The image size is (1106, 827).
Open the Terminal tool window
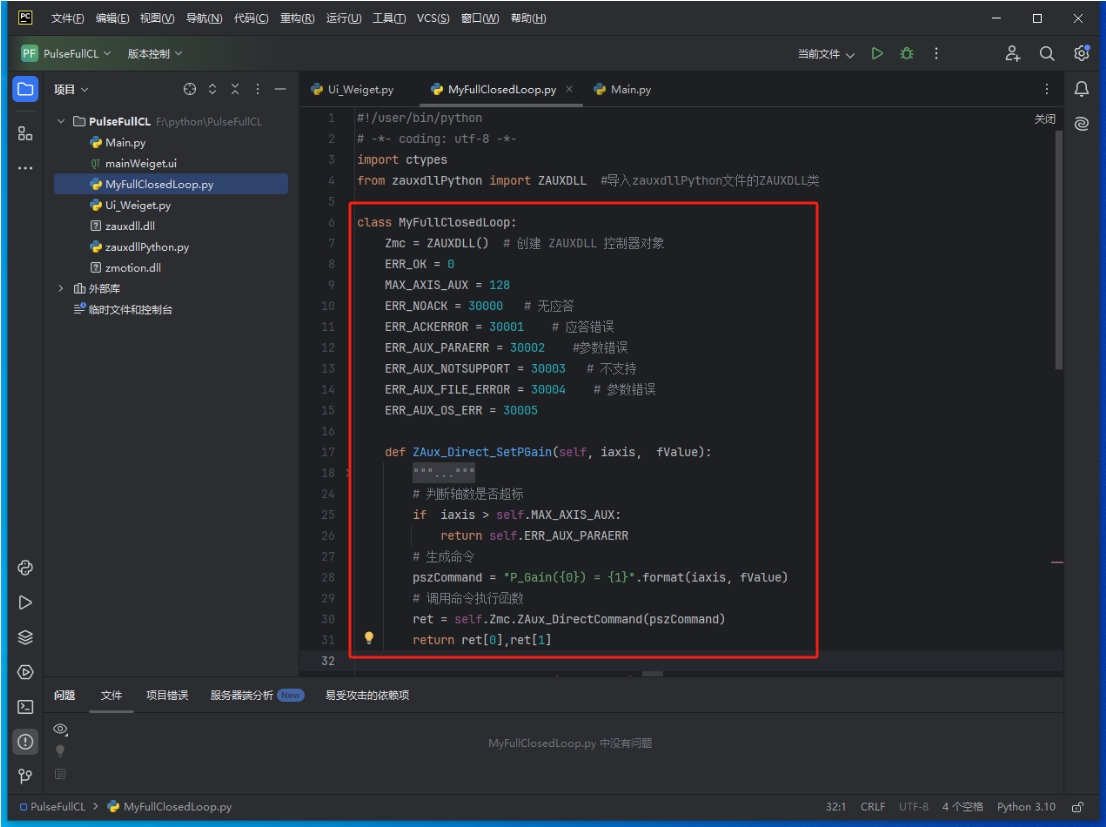click(x=25, y=706)
